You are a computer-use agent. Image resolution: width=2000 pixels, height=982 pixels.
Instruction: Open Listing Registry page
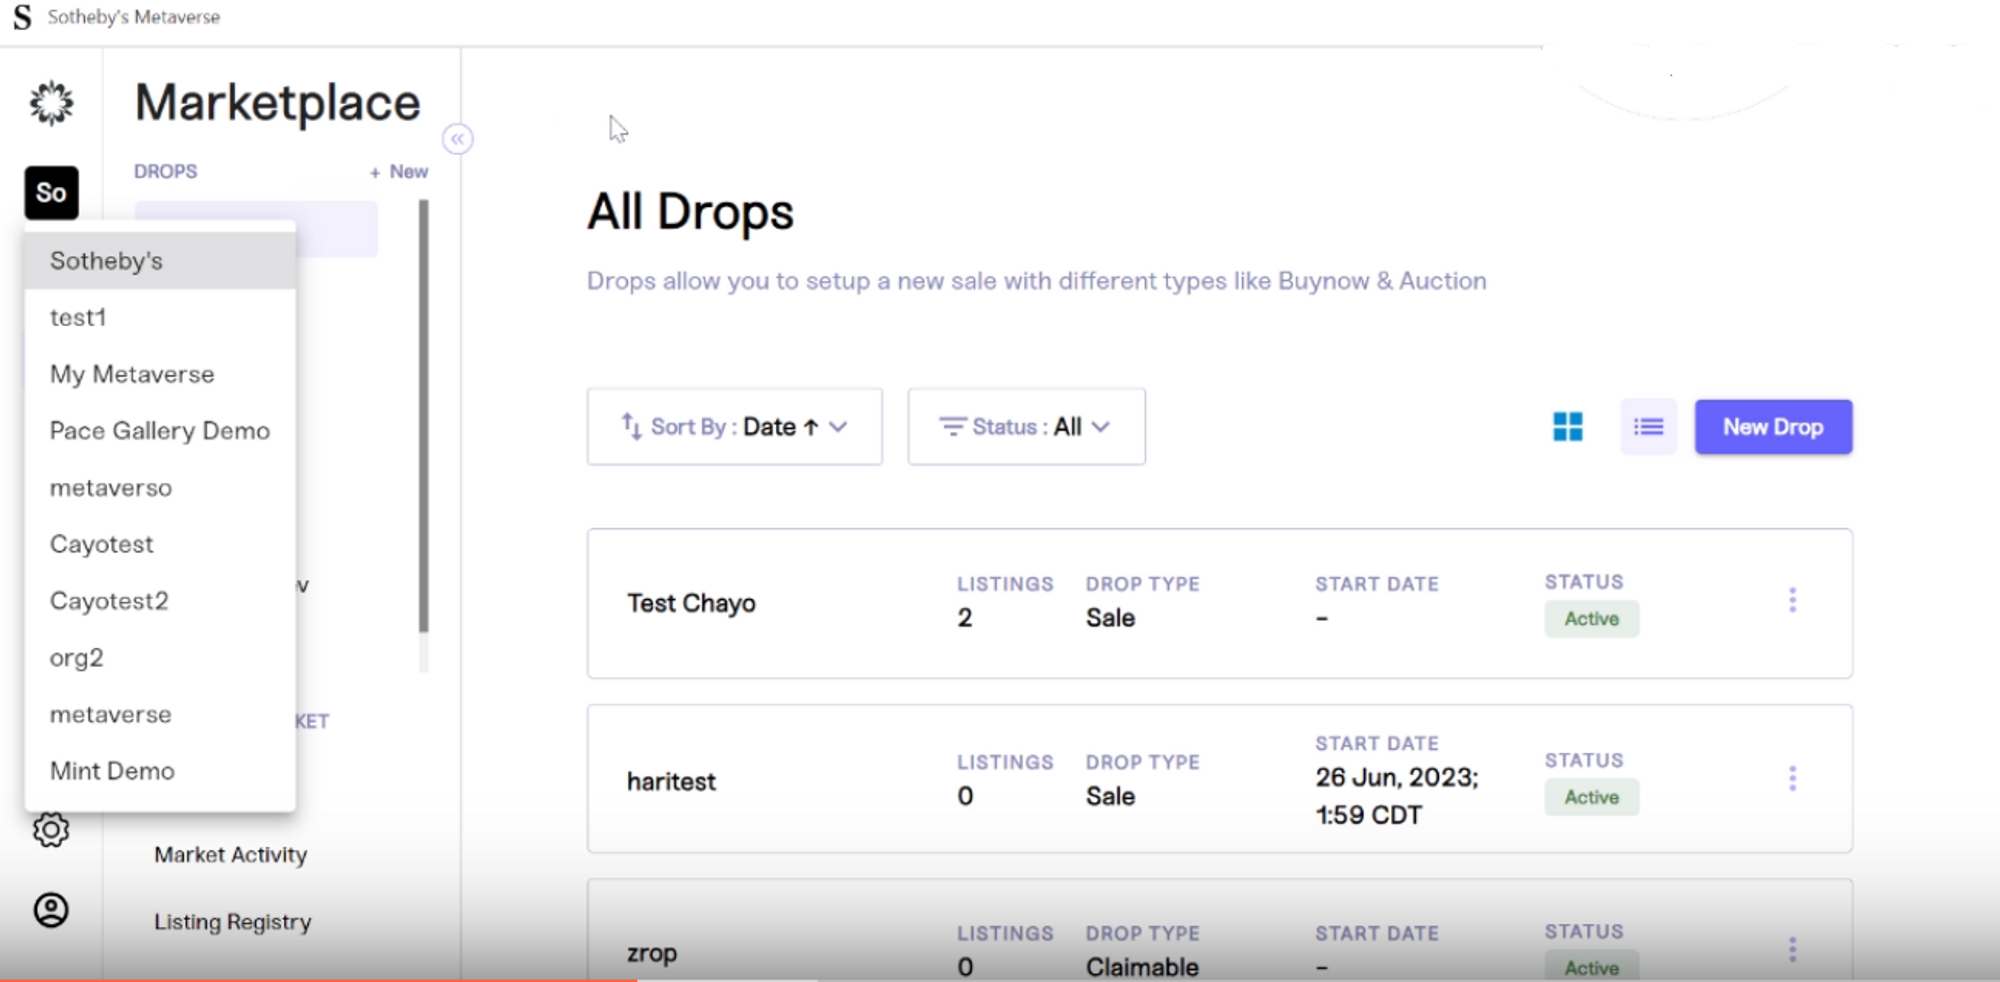click(x=232, y=922)
